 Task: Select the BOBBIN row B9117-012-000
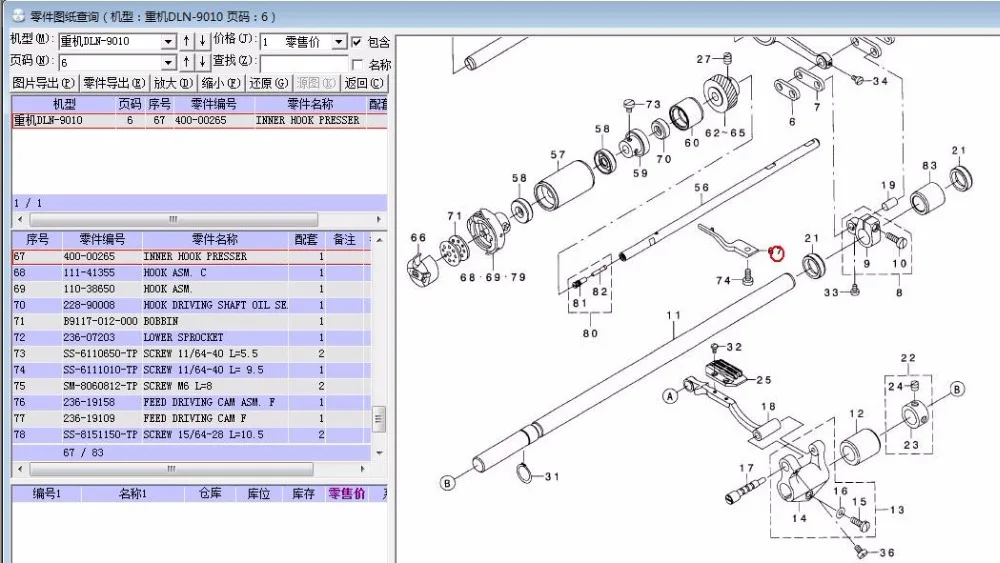click(x=191, y=321)
